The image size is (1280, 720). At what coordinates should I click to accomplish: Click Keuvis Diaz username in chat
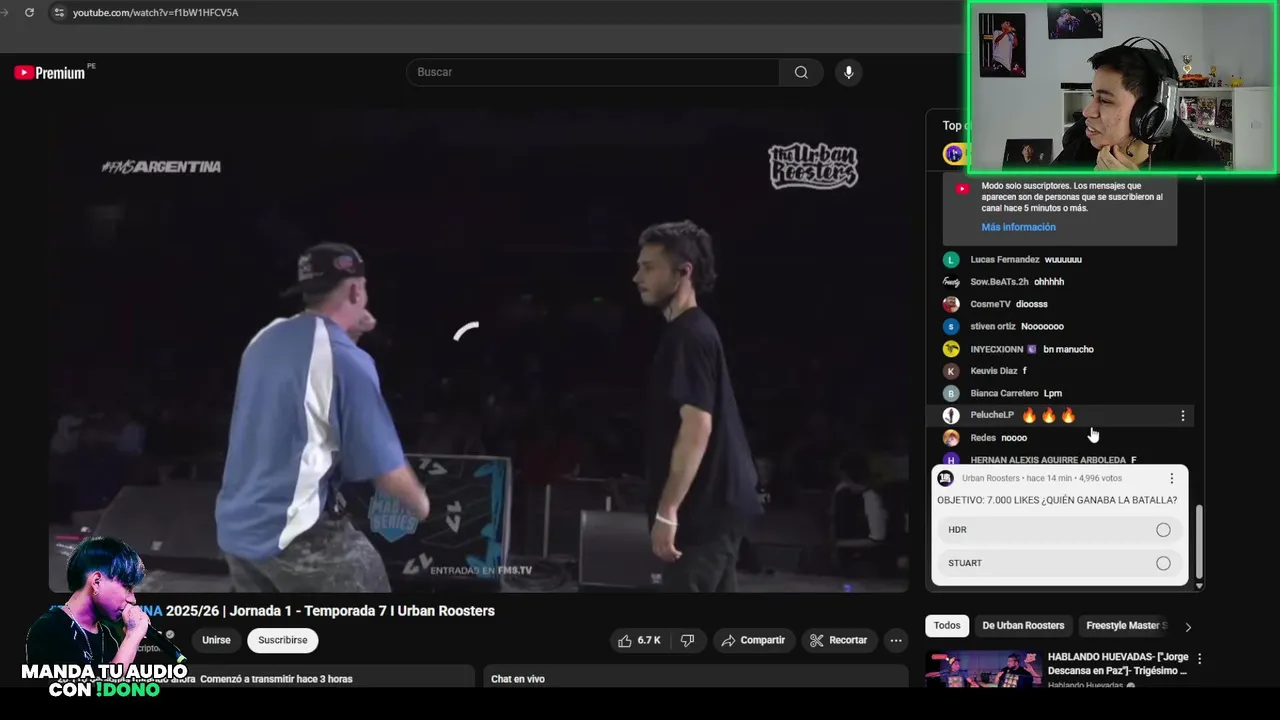tap(994, 371)
